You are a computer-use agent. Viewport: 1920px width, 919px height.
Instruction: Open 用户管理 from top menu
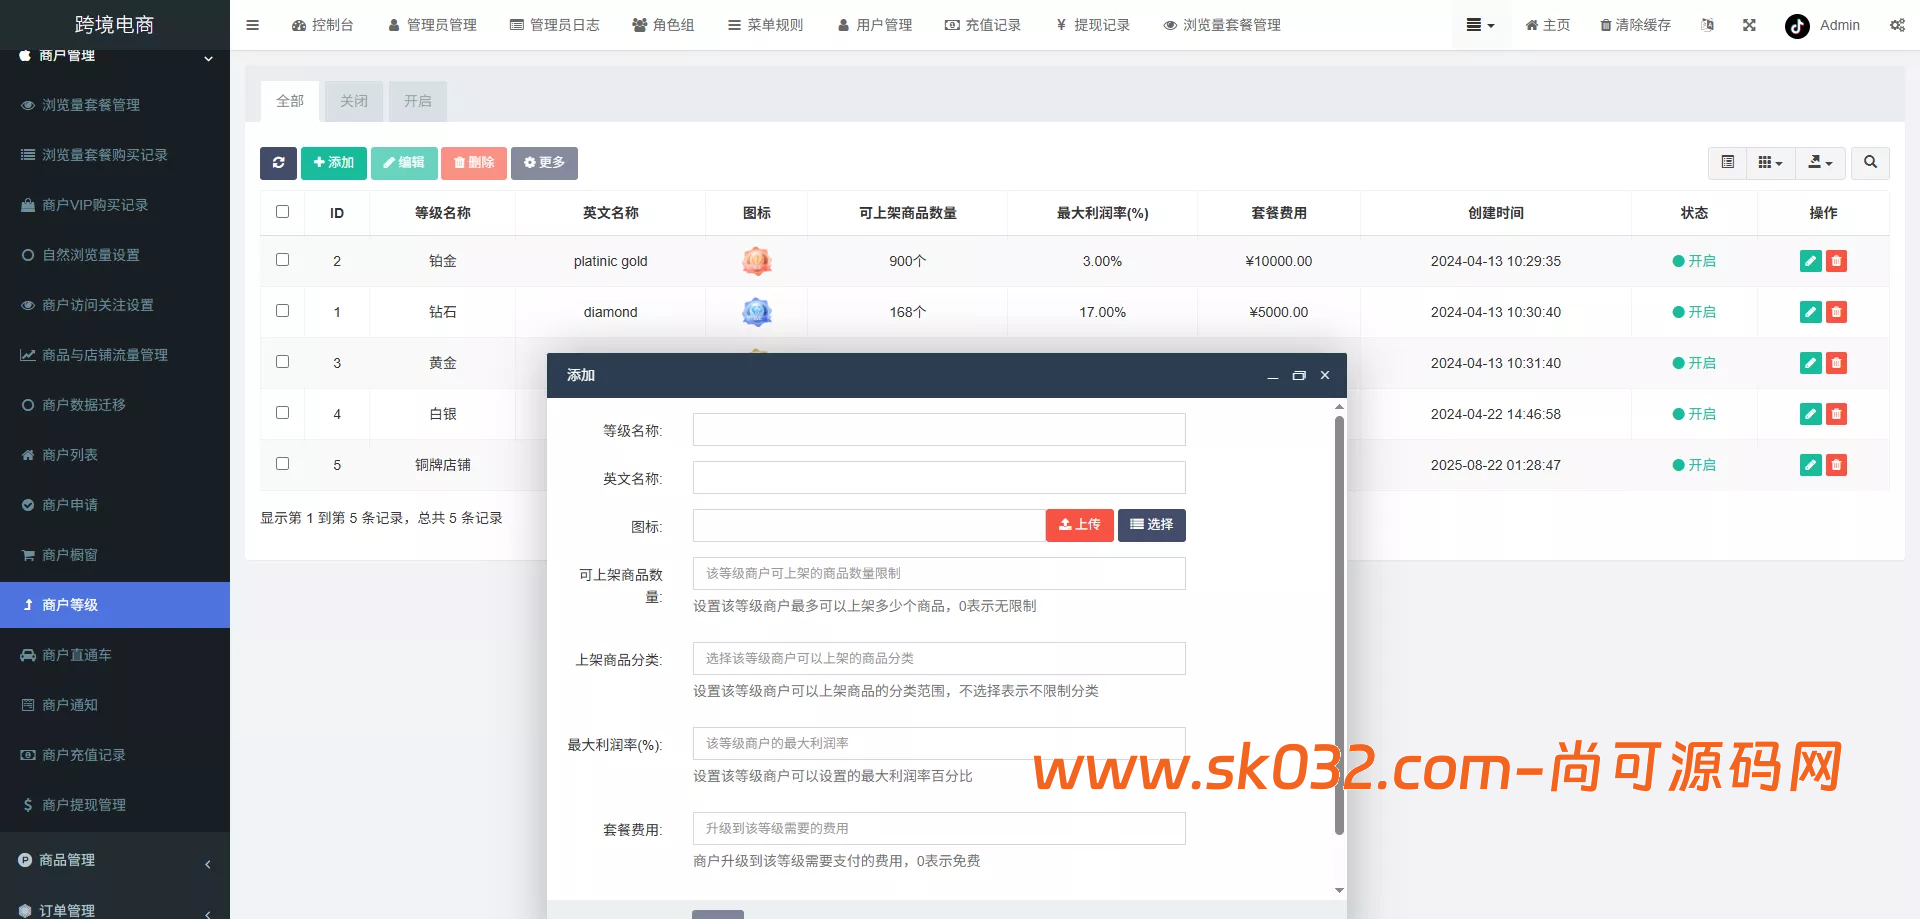pos(875,25)
